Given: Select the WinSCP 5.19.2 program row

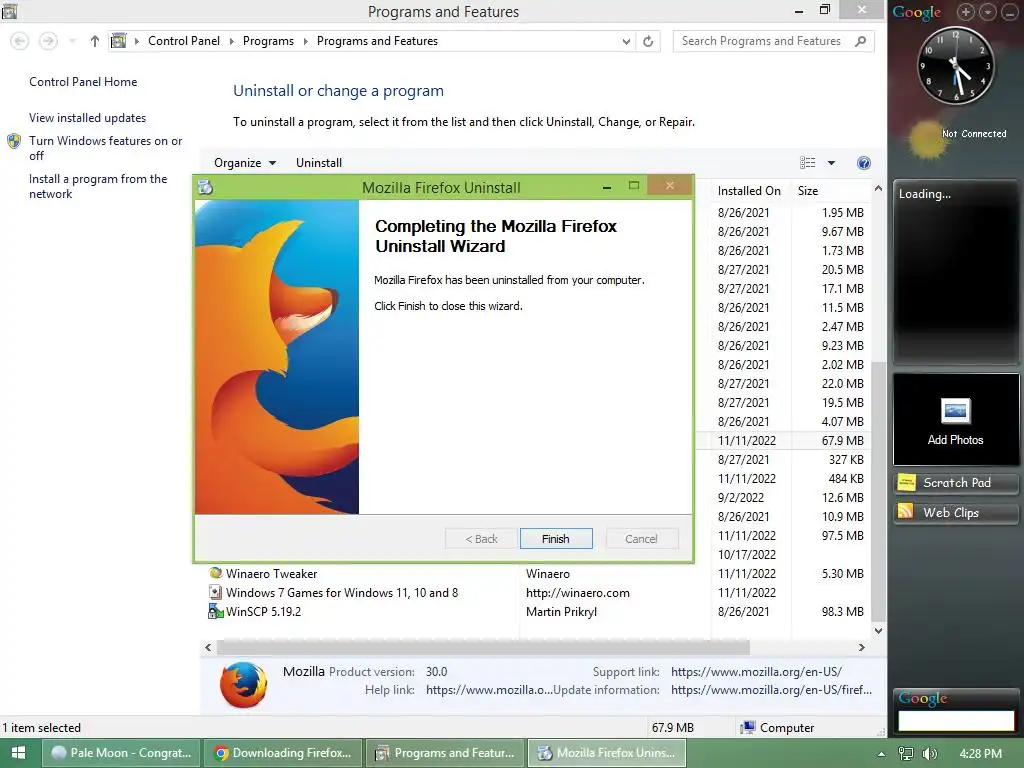Looking at the screenshot, I should pyautogui.click(x=538, y=611).
